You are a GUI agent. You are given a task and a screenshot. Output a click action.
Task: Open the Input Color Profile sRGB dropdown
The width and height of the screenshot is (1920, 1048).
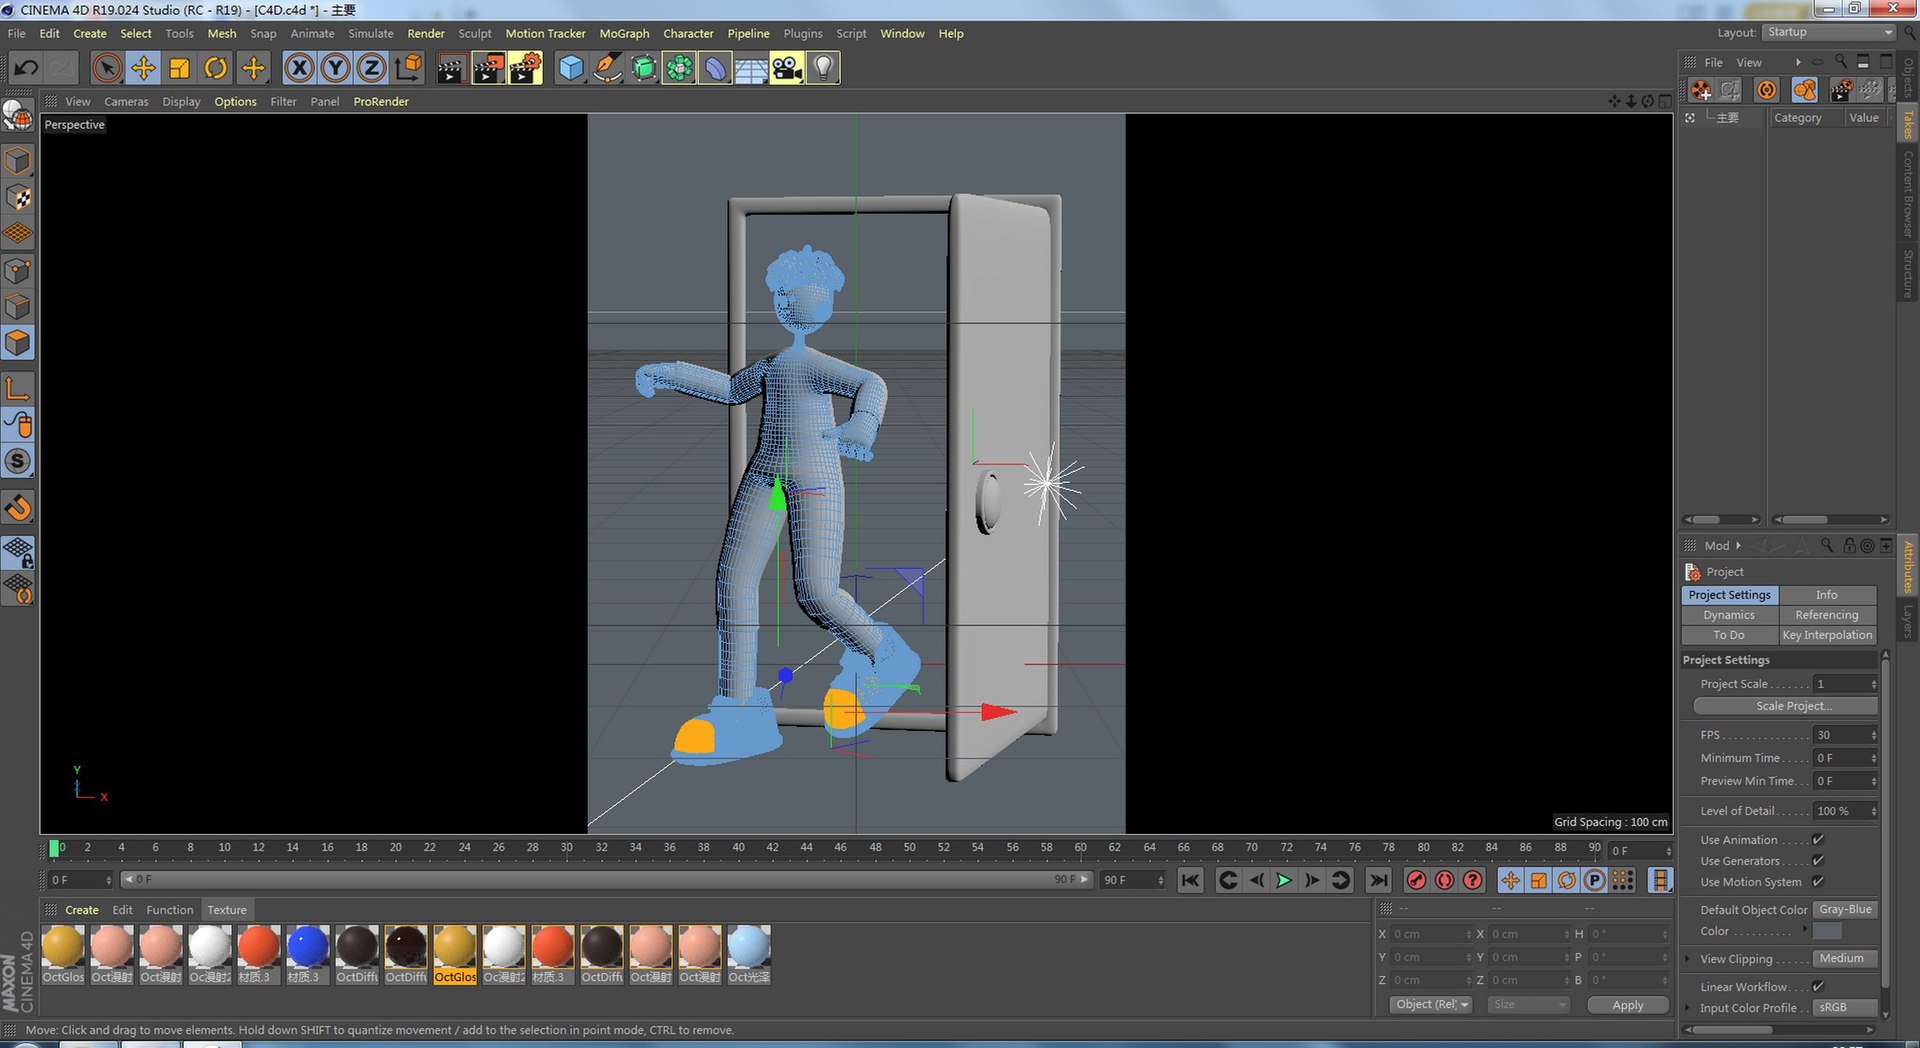pyautogui.click(x=1845, y=1007)
